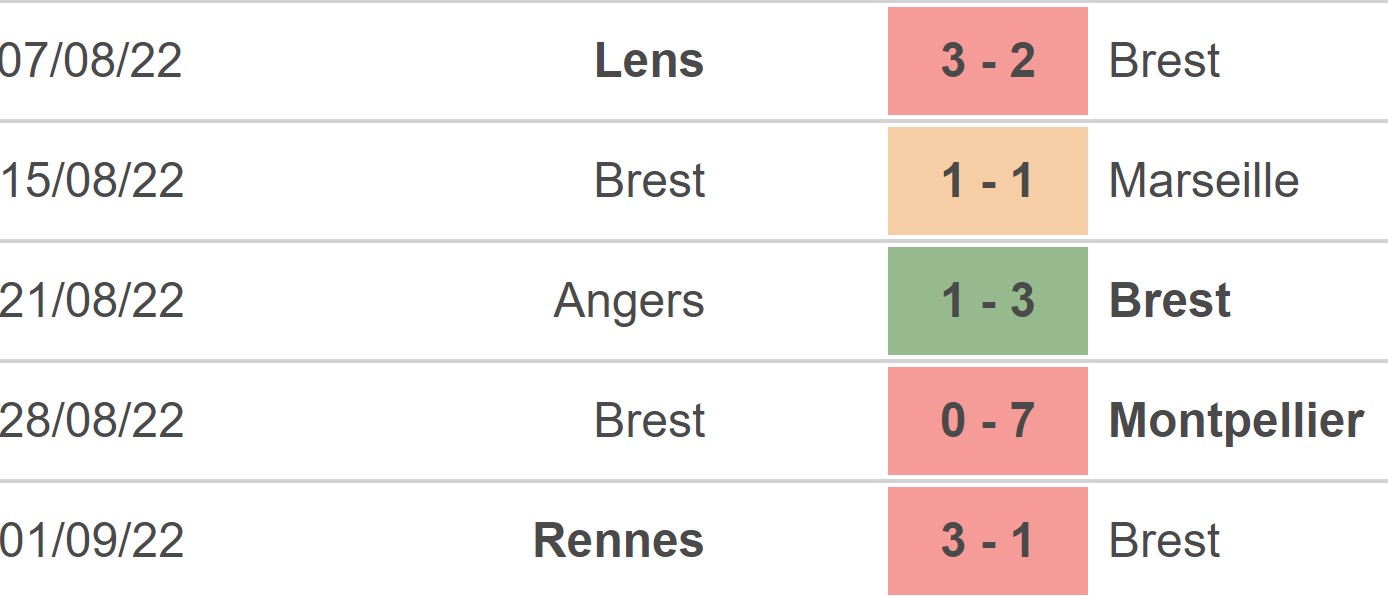Click the date 15/08/22

[91, 181]
